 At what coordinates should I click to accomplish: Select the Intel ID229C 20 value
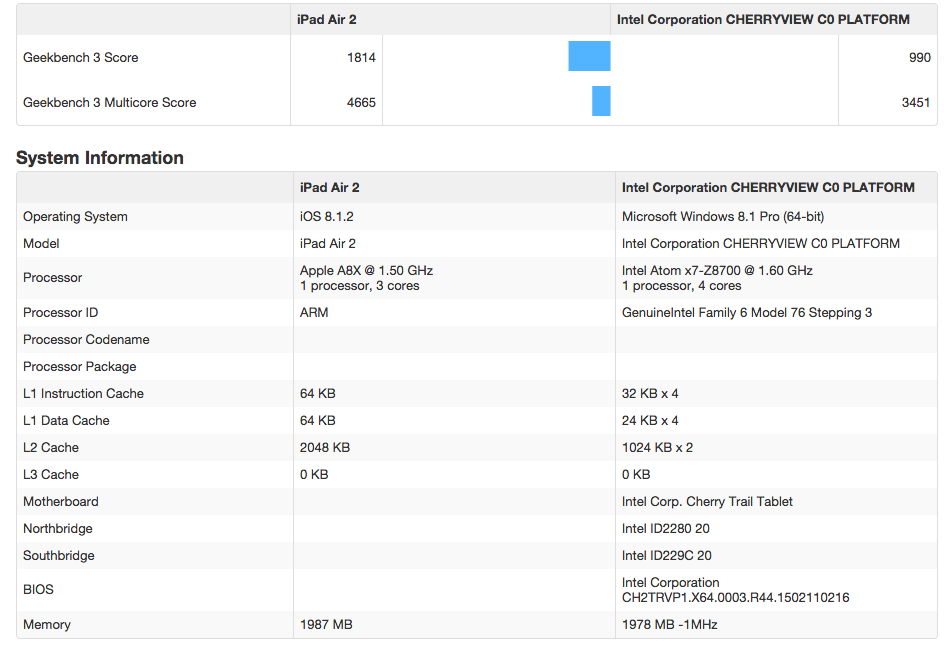(x=667, y=556)
